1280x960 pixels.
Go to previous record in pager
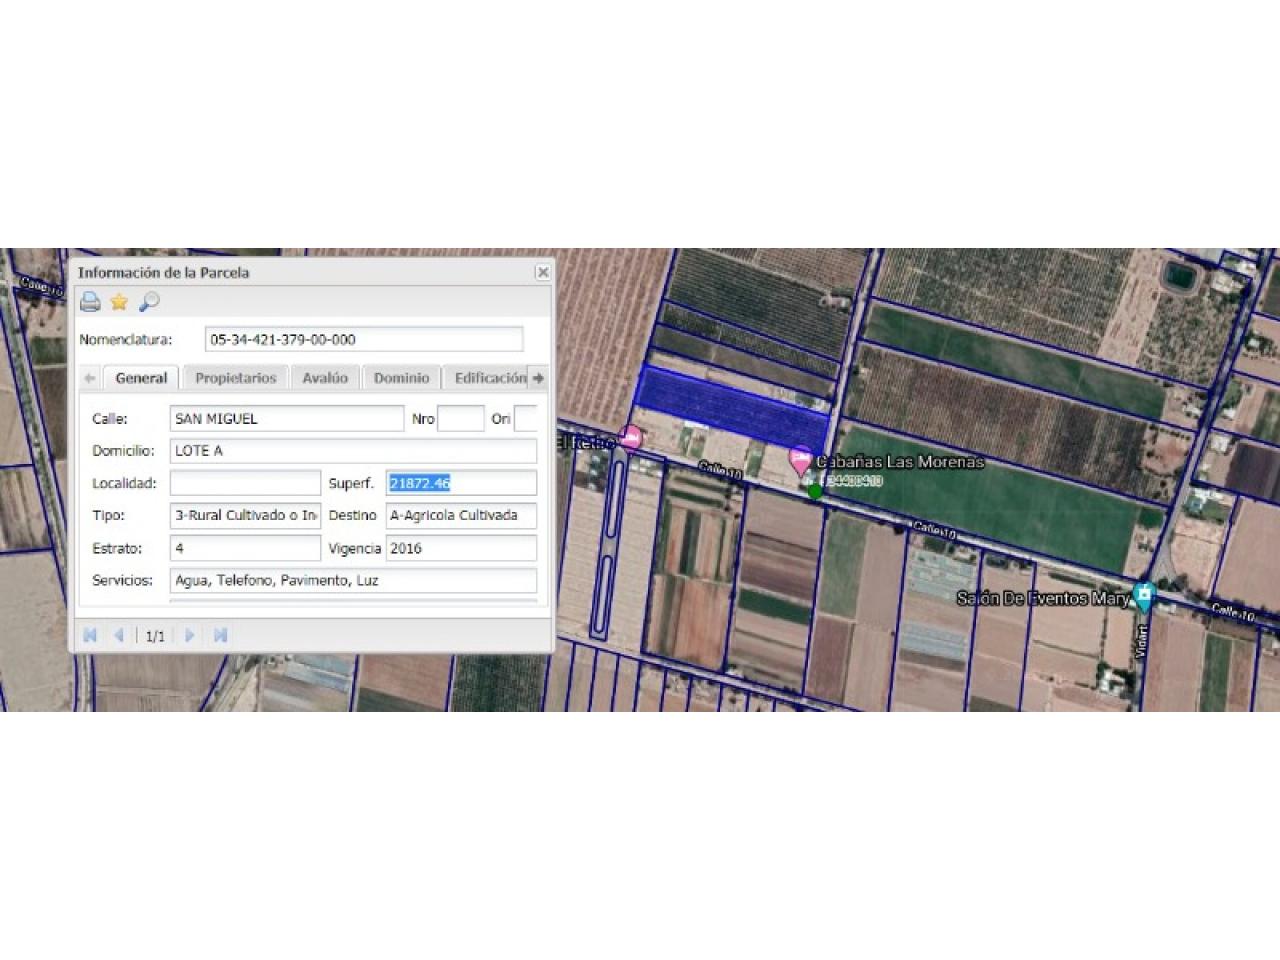tap(119, 636)
